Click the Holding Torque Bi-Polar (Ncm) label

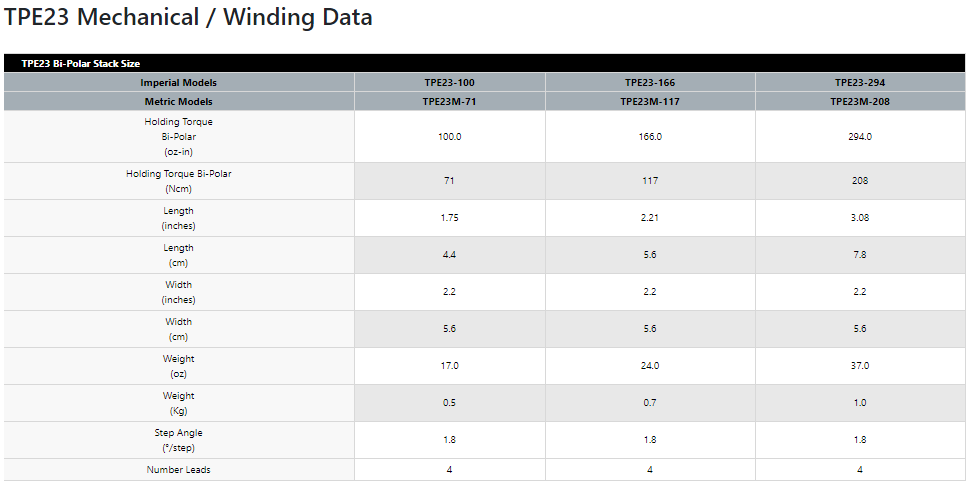tap(179, 181)
